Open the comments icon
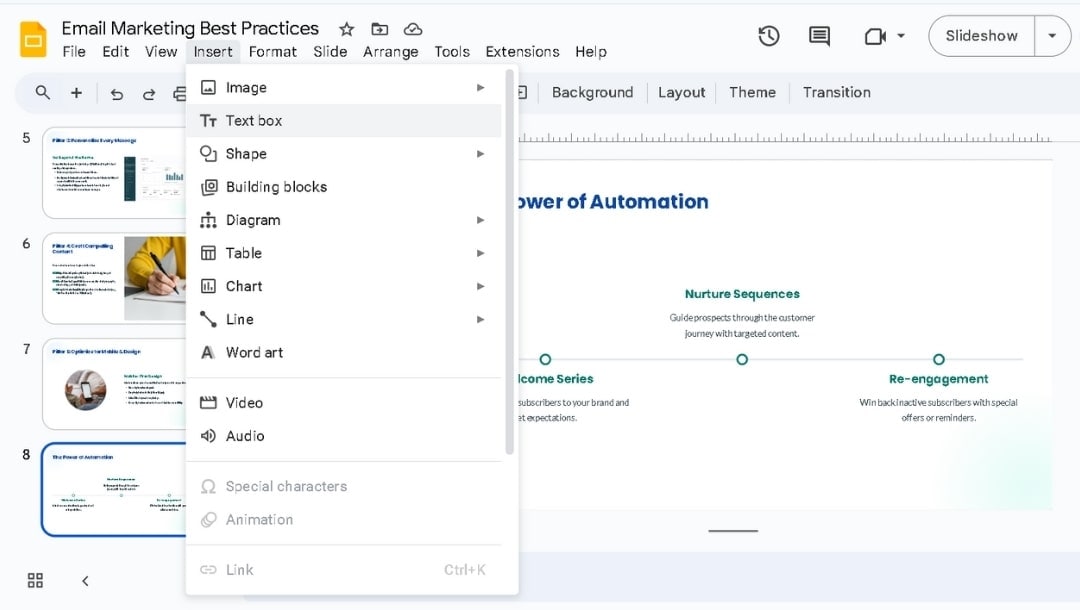1080x610 pixels. pos(819,36)
